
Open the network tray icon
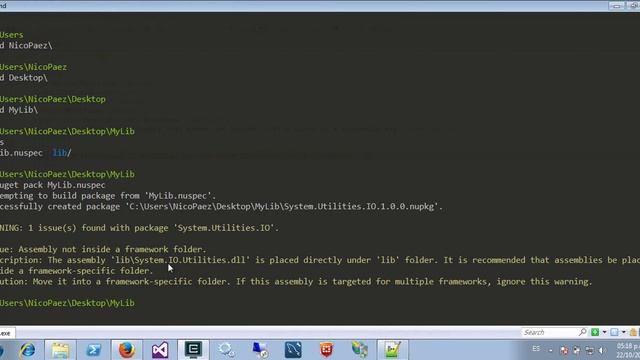tap(589, 350)
